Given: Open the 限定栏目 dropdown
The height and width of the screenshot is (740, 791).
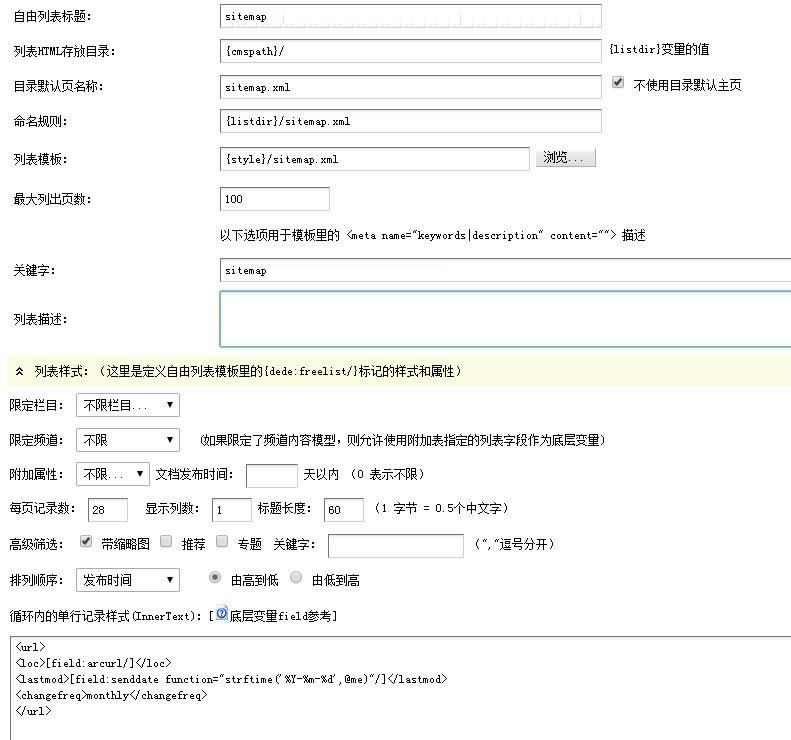Looking at the screenshot, I should click(127, 405).
